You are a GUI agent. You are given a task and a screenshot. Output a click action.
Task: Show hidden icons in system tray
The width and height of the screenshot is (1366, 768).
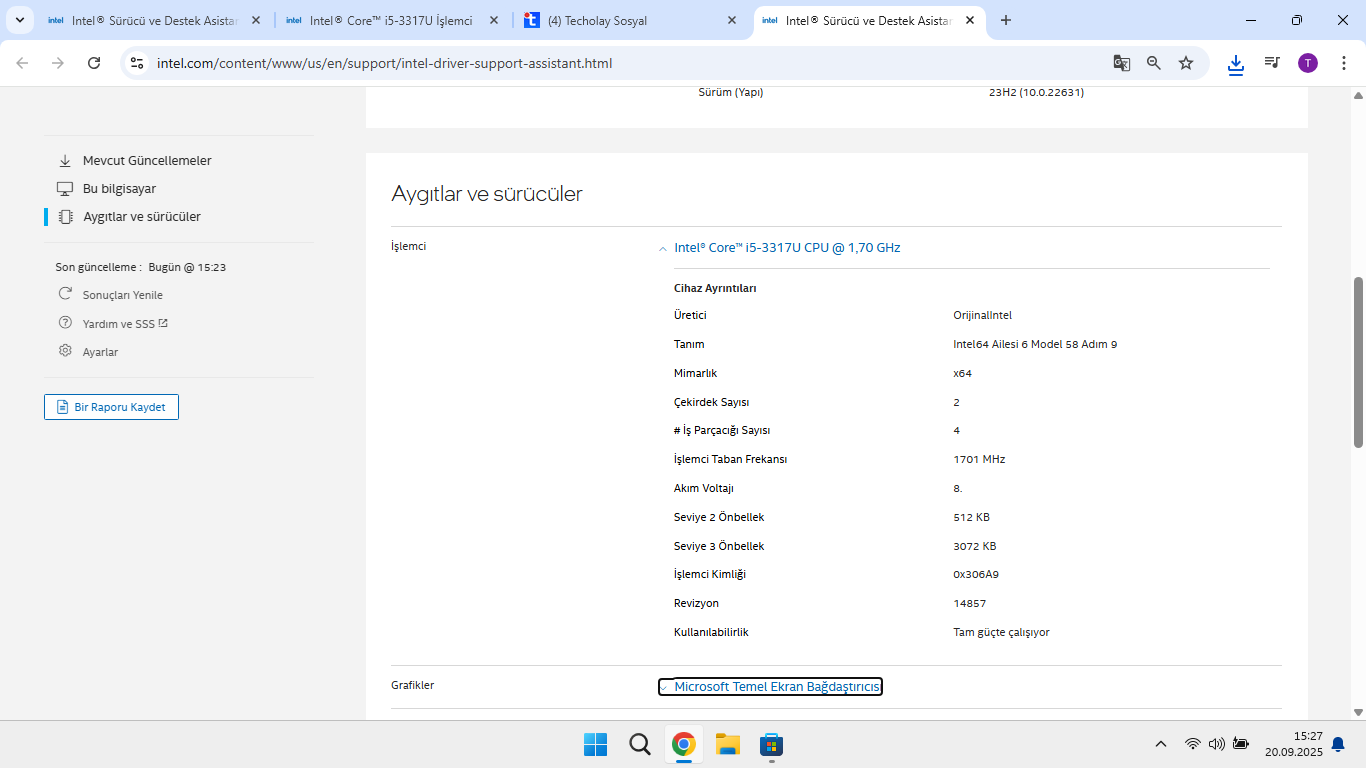(1160, 744)
